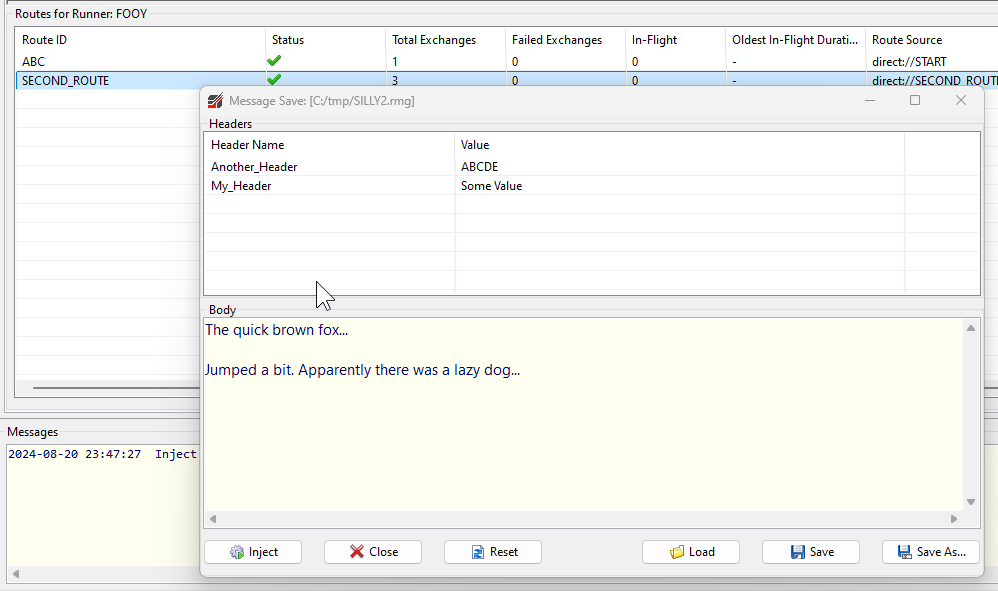Maximize the Message Save dialog
998x591 pixels.
914,100
